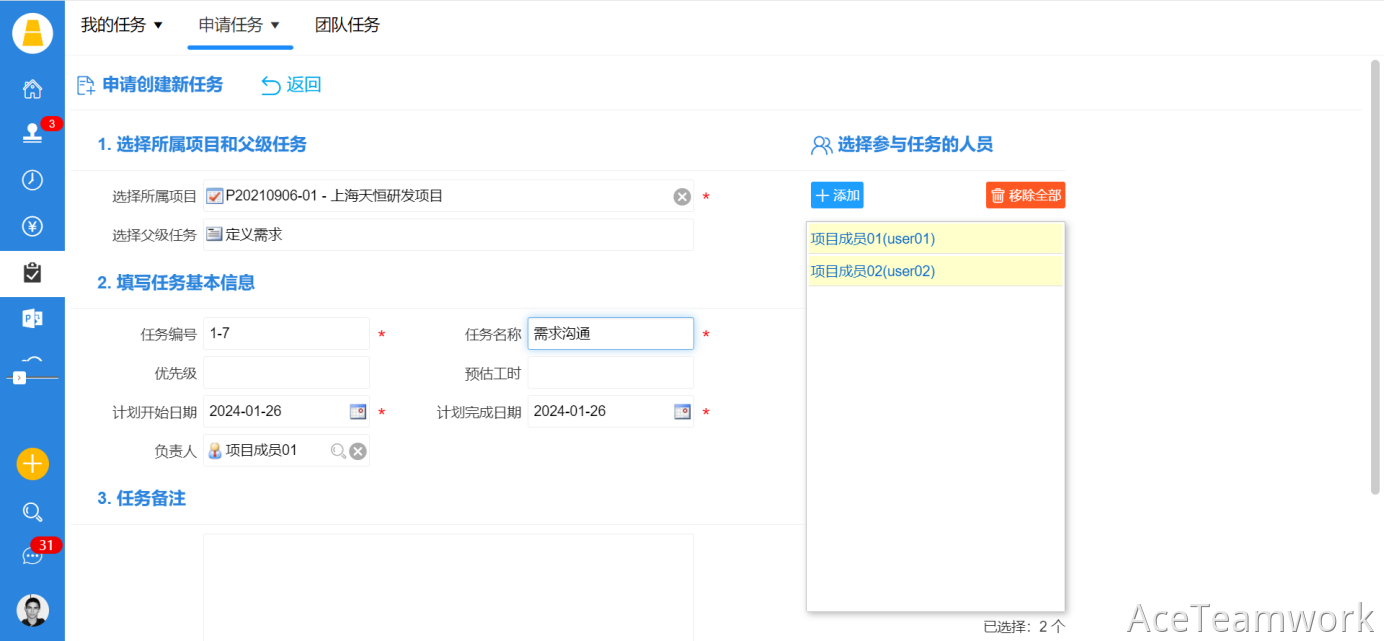The image size is (1384, 641).
Task: Click the clock timesheet sidebar icon
Action: (x=32, y=180)
